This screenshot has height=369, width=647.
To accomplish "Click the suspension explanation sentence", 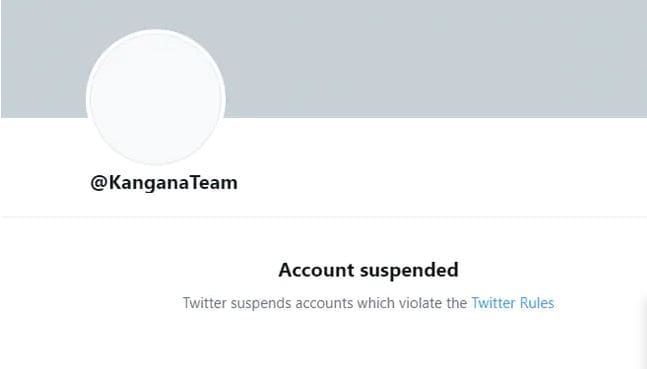I will [x=368, y=303].
